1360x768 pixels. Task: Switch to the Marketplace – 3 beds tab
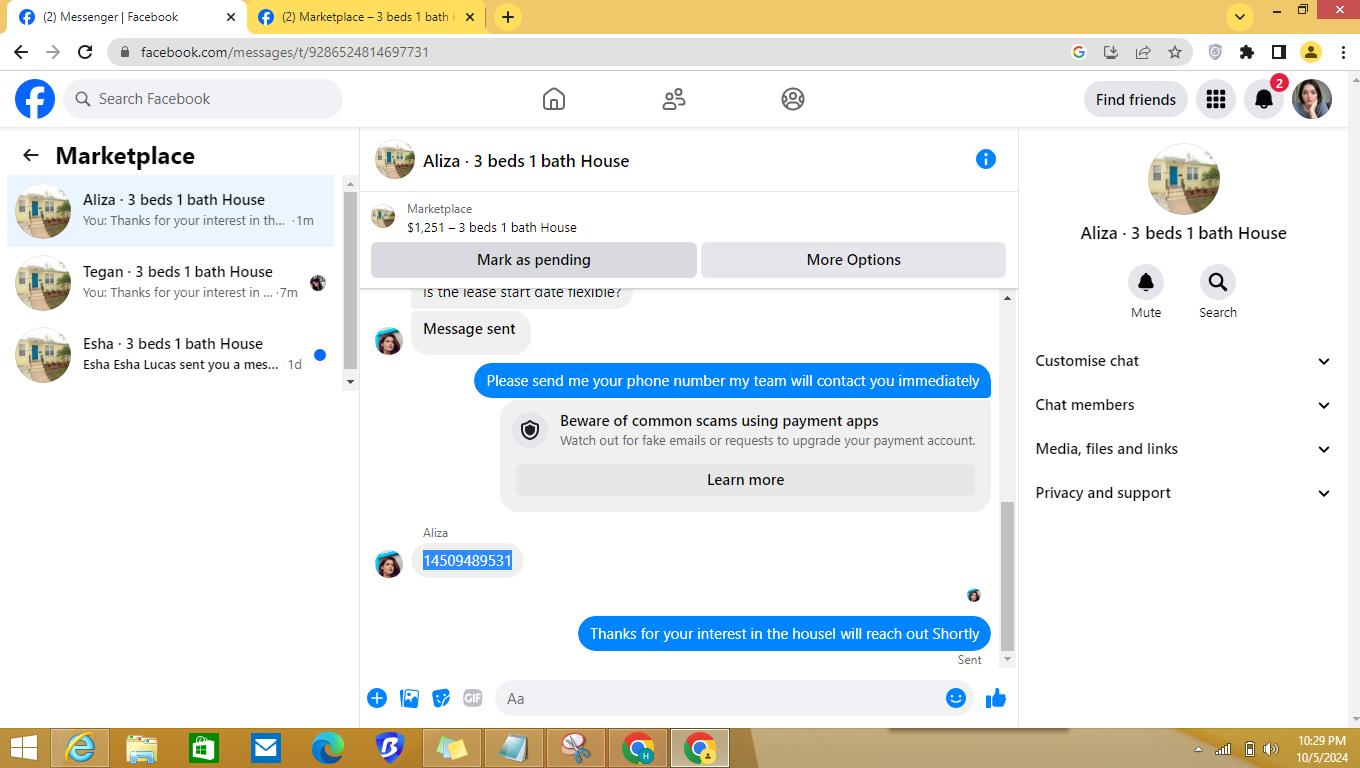click(367, 17)
